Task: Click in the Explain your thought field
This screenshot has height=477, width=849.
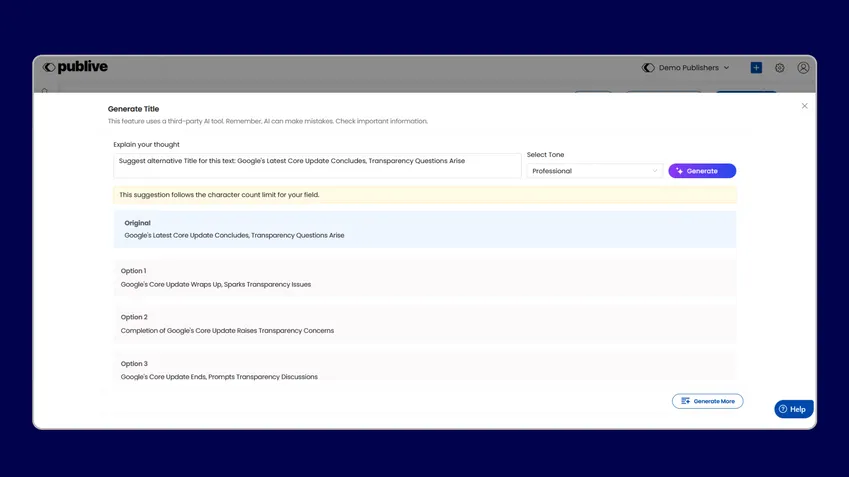Action: (x=317, y=165)
